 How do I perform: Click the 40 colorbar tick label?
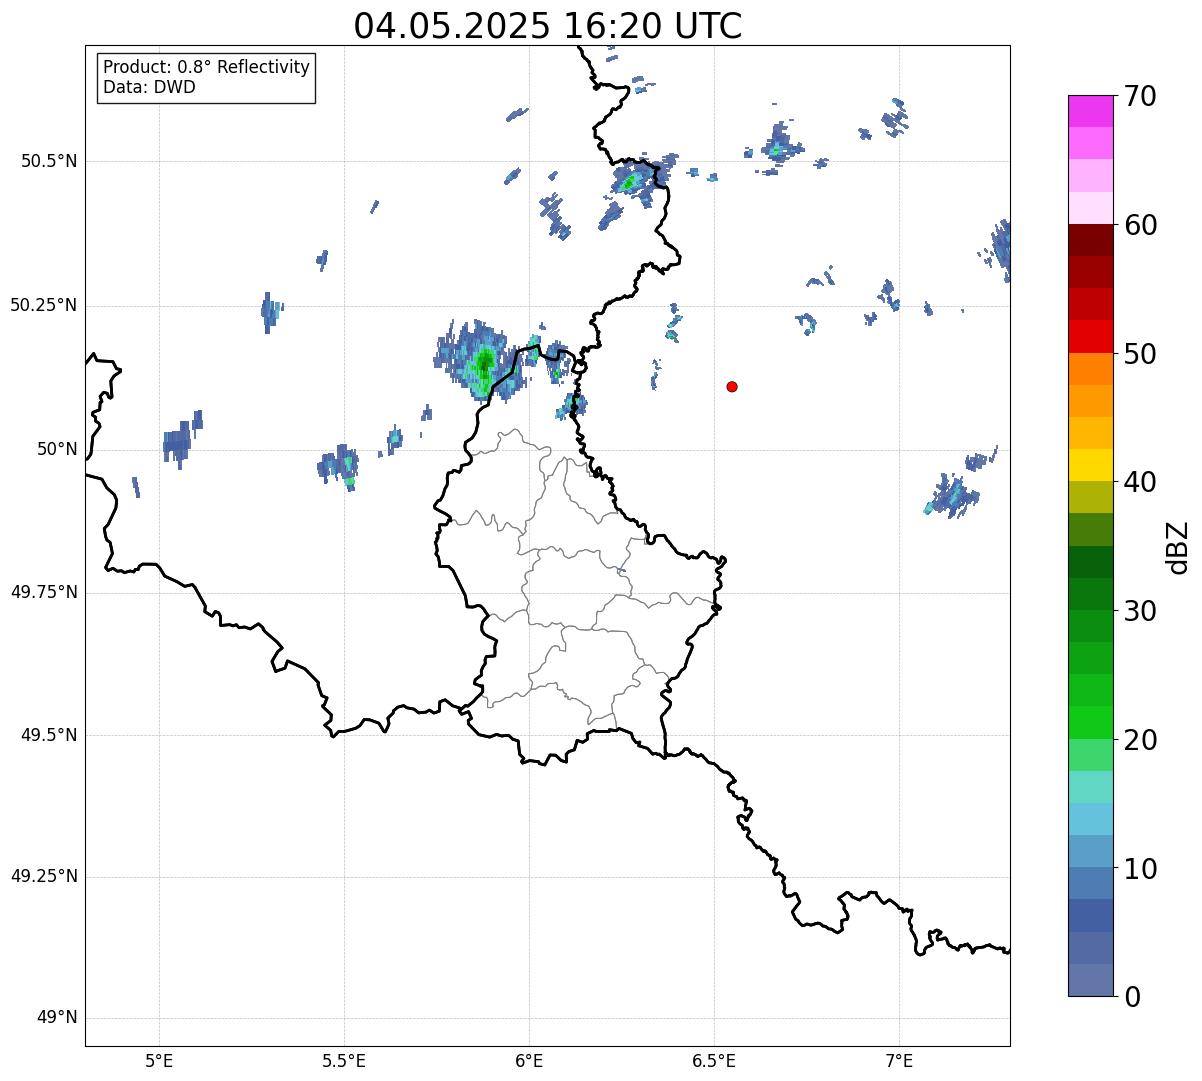pos(1140,482)
